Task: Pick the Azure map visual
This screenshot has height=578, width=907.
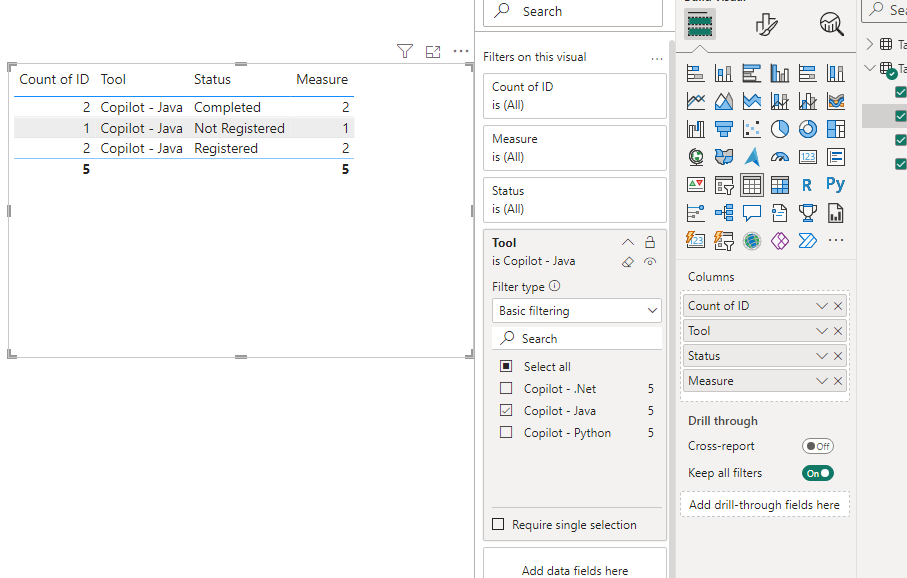Action: pos(751,157)
